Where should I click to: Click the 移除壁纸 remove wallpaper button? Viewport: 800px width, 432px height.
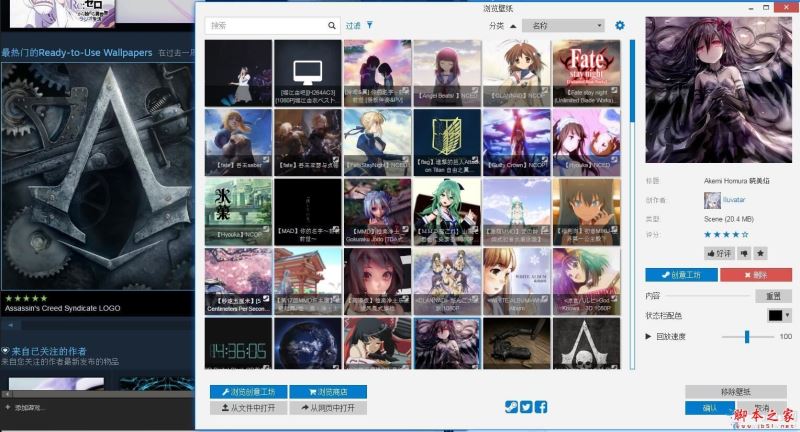pyautogui.click(x=736, y=392)
